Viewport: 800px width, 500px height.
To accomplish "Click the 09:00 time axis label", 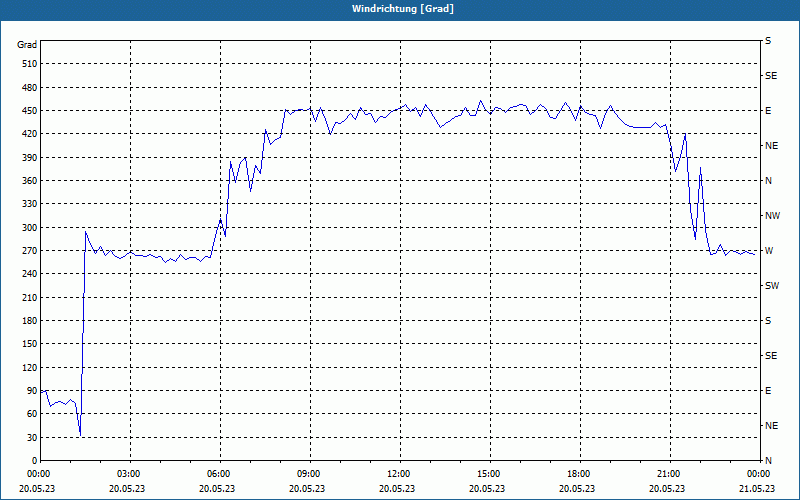I will pos(307,474).
